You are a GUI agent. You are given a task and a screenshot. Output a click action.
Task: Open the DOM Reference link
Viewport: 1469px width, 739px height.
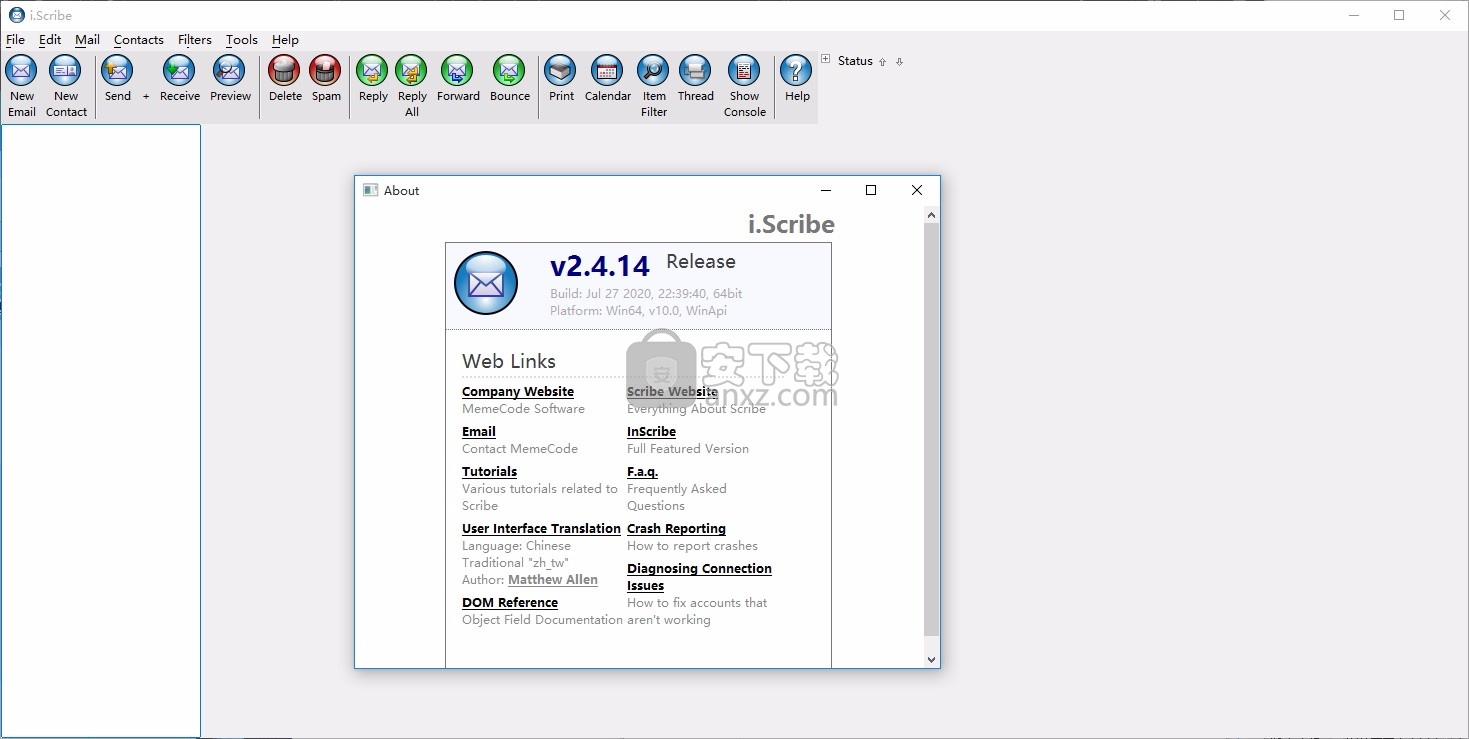(510, 603)
